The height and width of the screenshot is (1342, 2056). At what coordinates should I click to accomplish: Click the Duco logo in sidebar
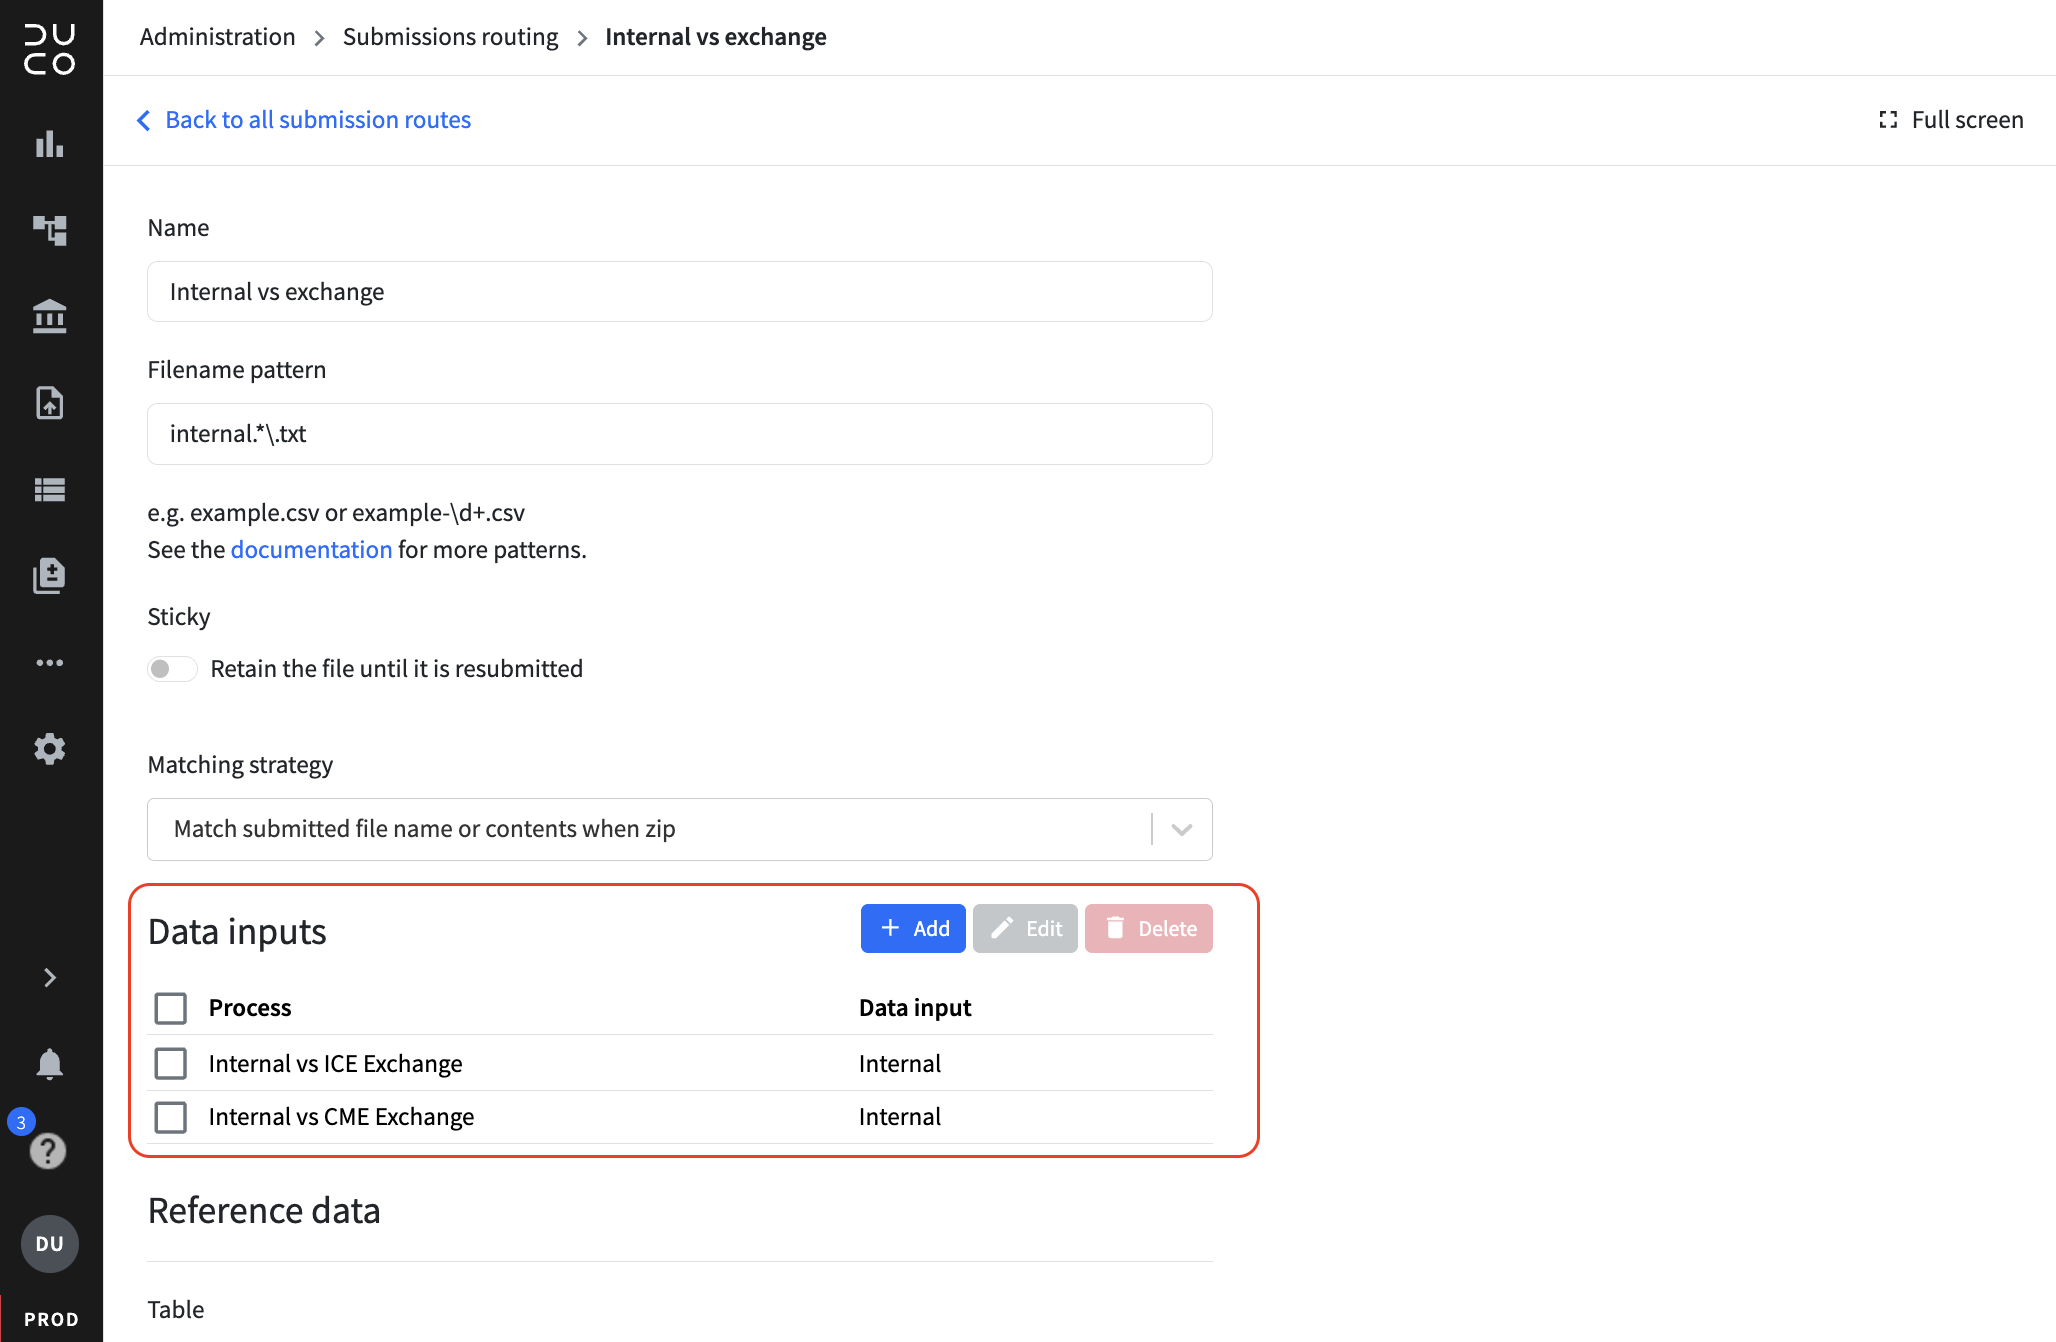pyautogui.click(x=49, y=49)
